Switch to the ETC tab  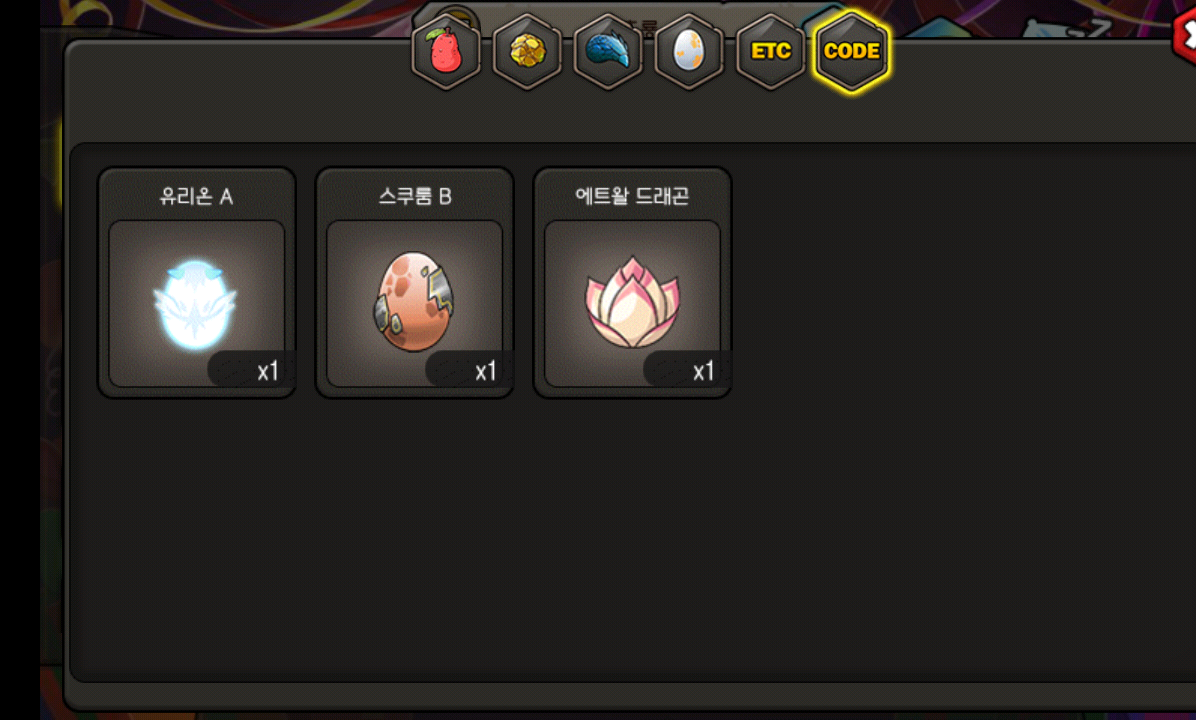pyautogui.click(x=770, y=52)
